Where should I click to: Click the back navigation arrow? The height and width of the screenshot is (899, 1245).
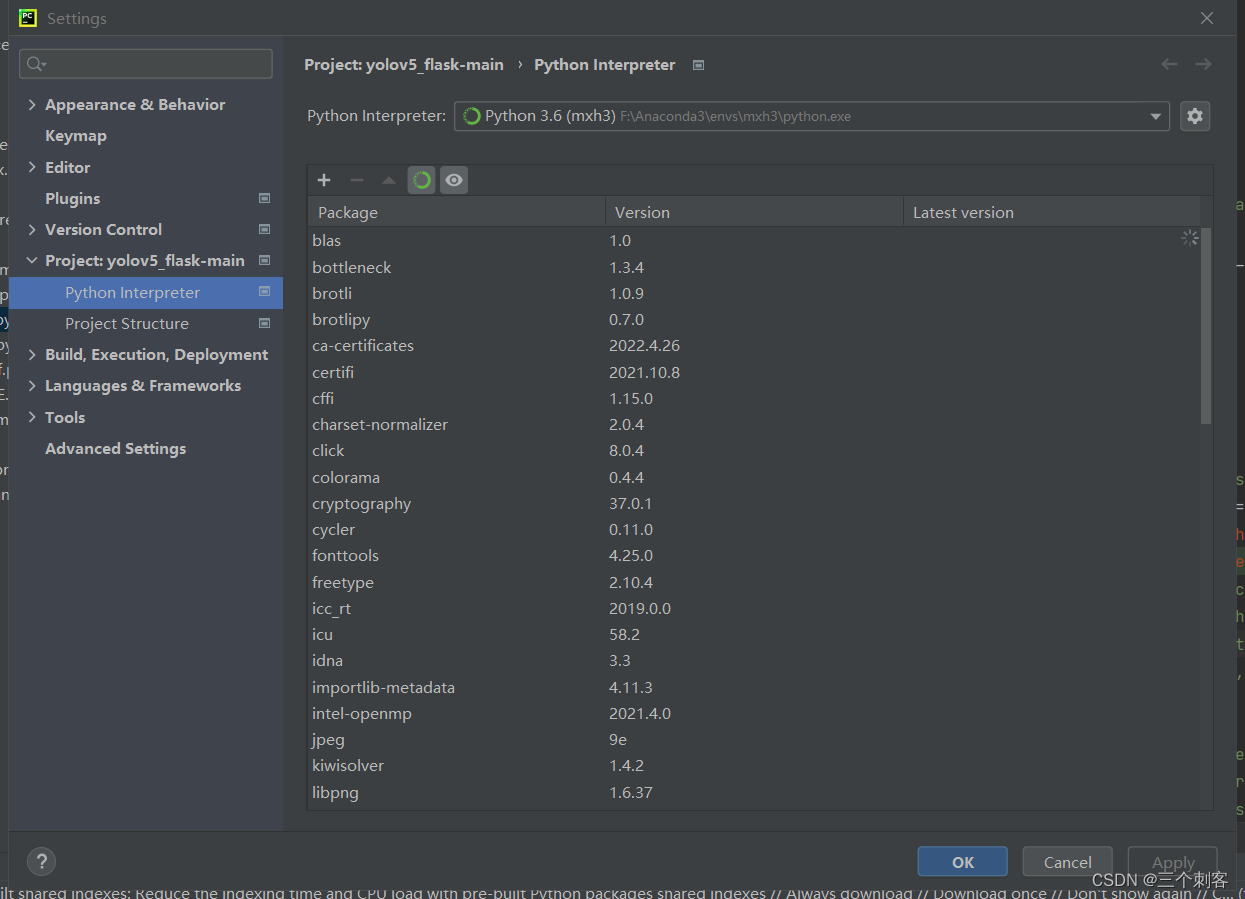(x=1169, y=64)
